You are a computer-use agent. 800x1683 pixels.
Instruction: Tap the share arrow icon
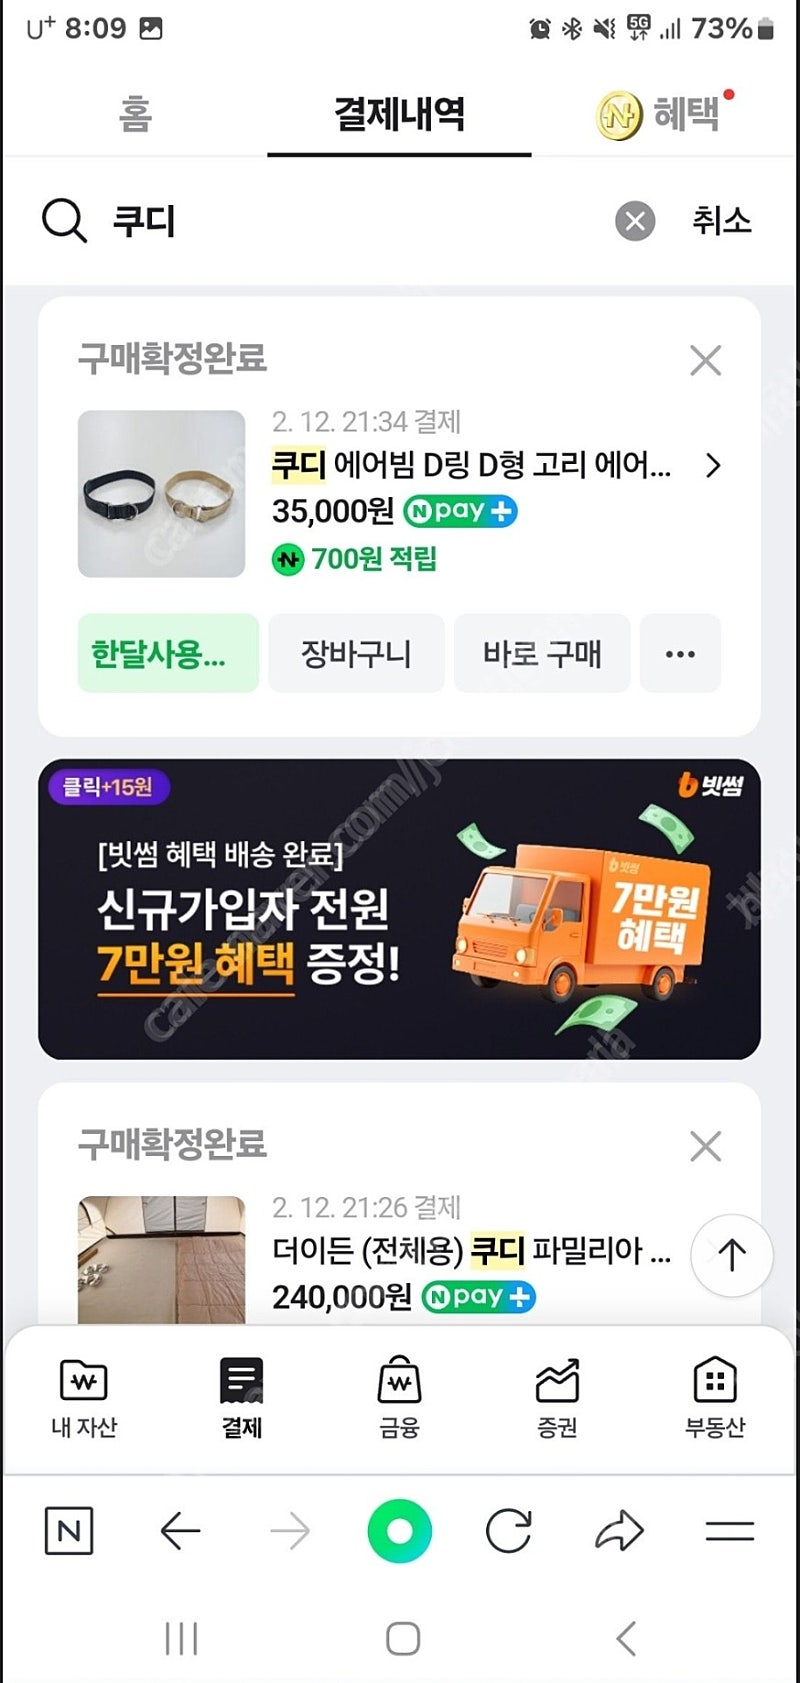pyautogui.click(x=619, y=1531)
